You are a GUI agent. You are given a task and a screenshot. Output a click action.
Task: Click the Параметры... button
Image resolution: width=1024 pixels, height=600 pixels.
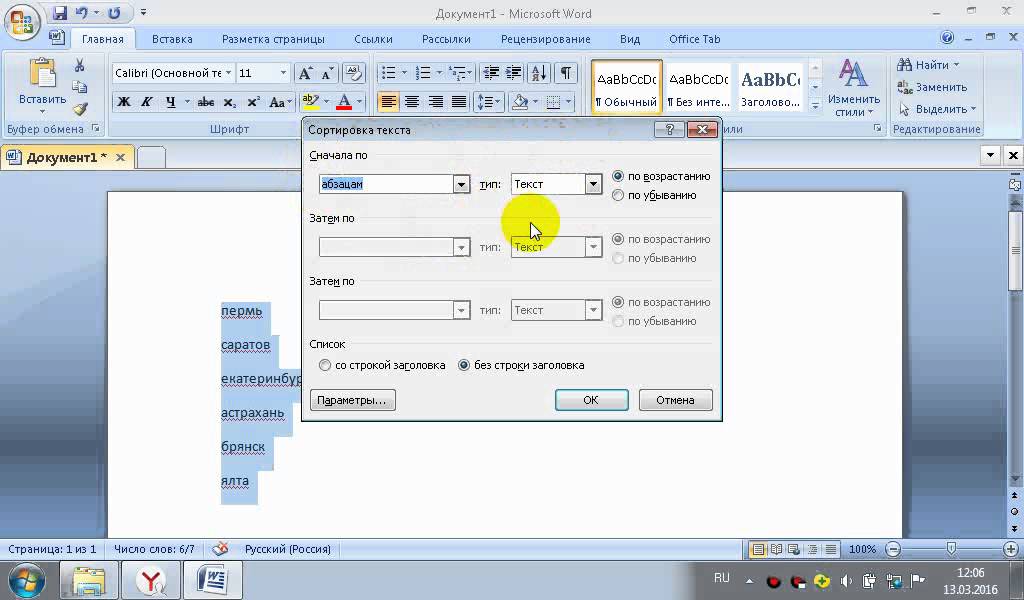click(x=353, y=400)
